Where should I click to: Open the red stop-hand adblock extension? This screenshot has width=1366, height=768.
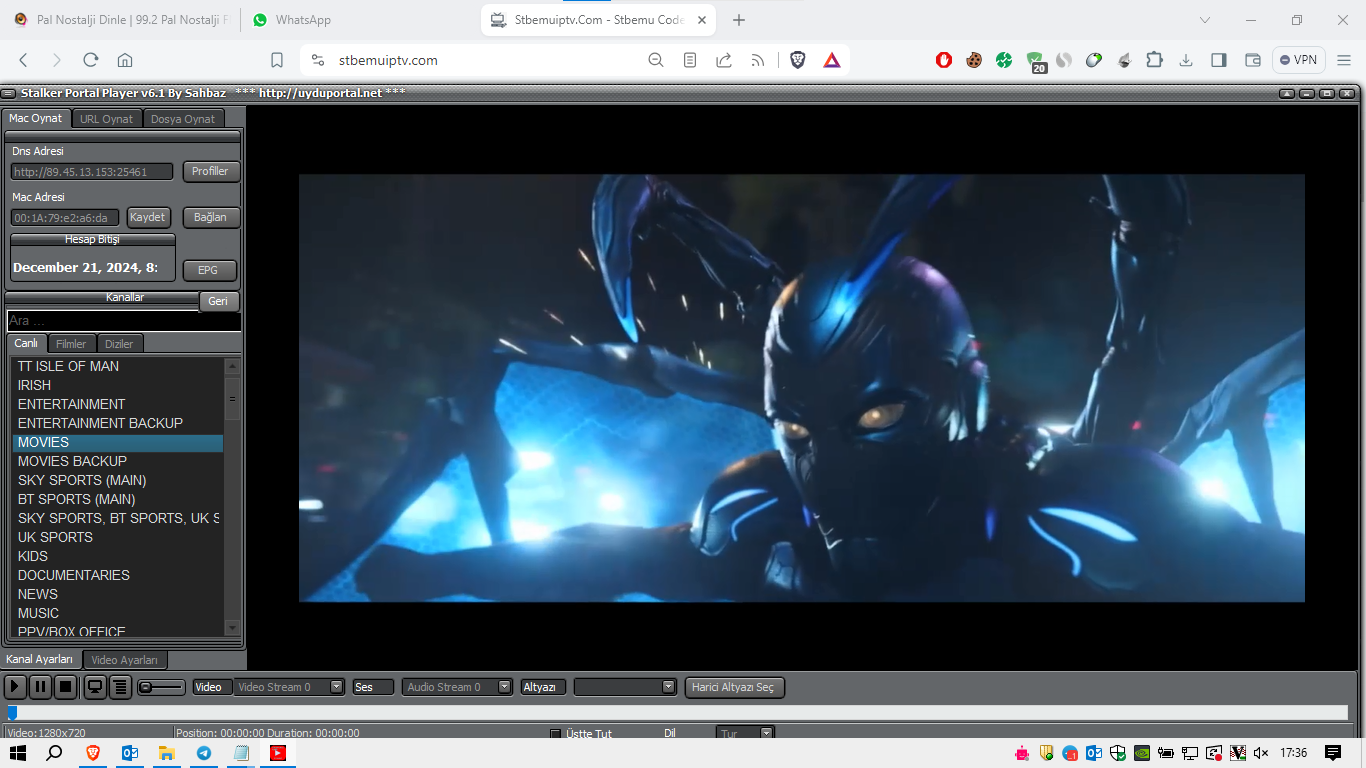[944, 60]
